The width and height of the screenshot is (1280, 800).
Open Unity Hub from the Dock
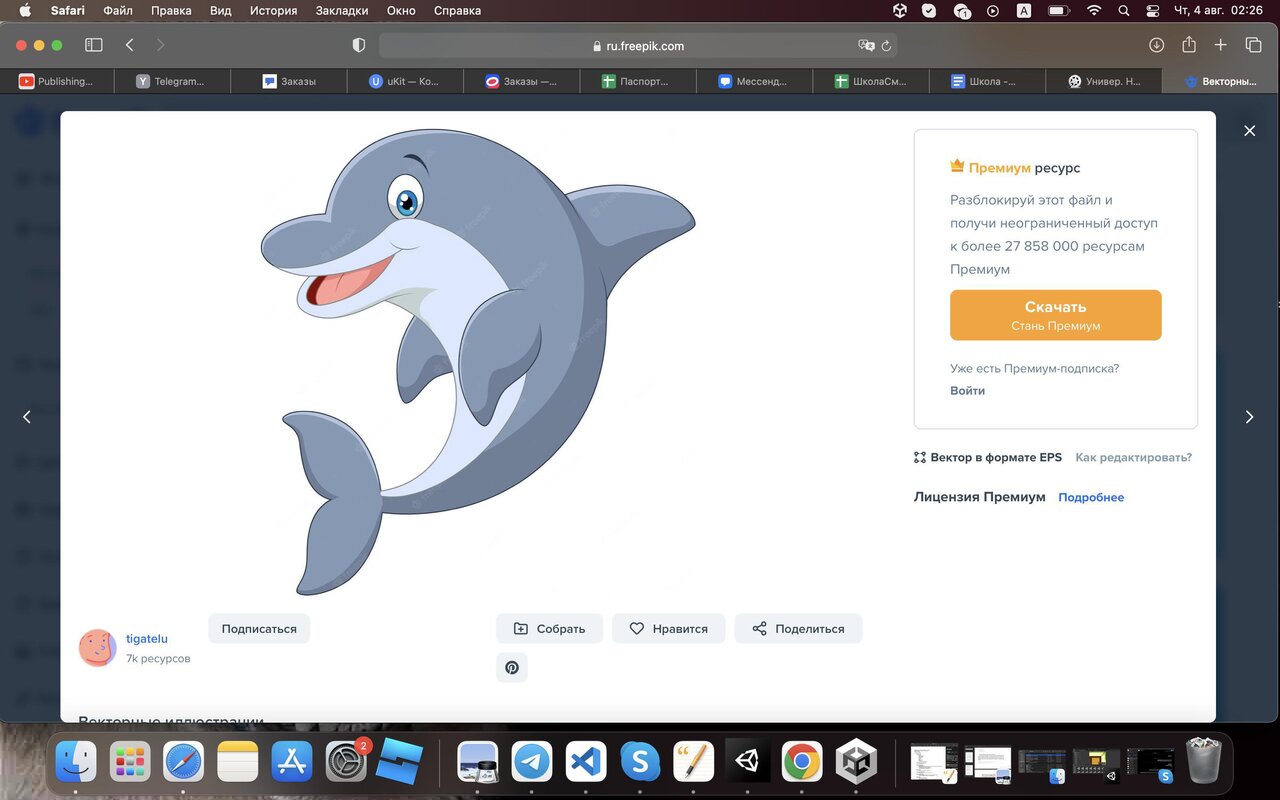coord(856,762)
